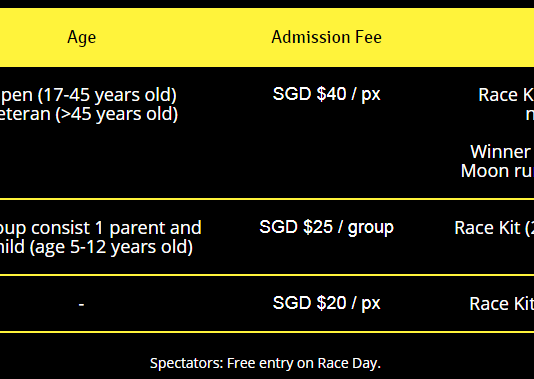
Task: Click the Race Kit (2 text, second row
Action: coord(494,228)
